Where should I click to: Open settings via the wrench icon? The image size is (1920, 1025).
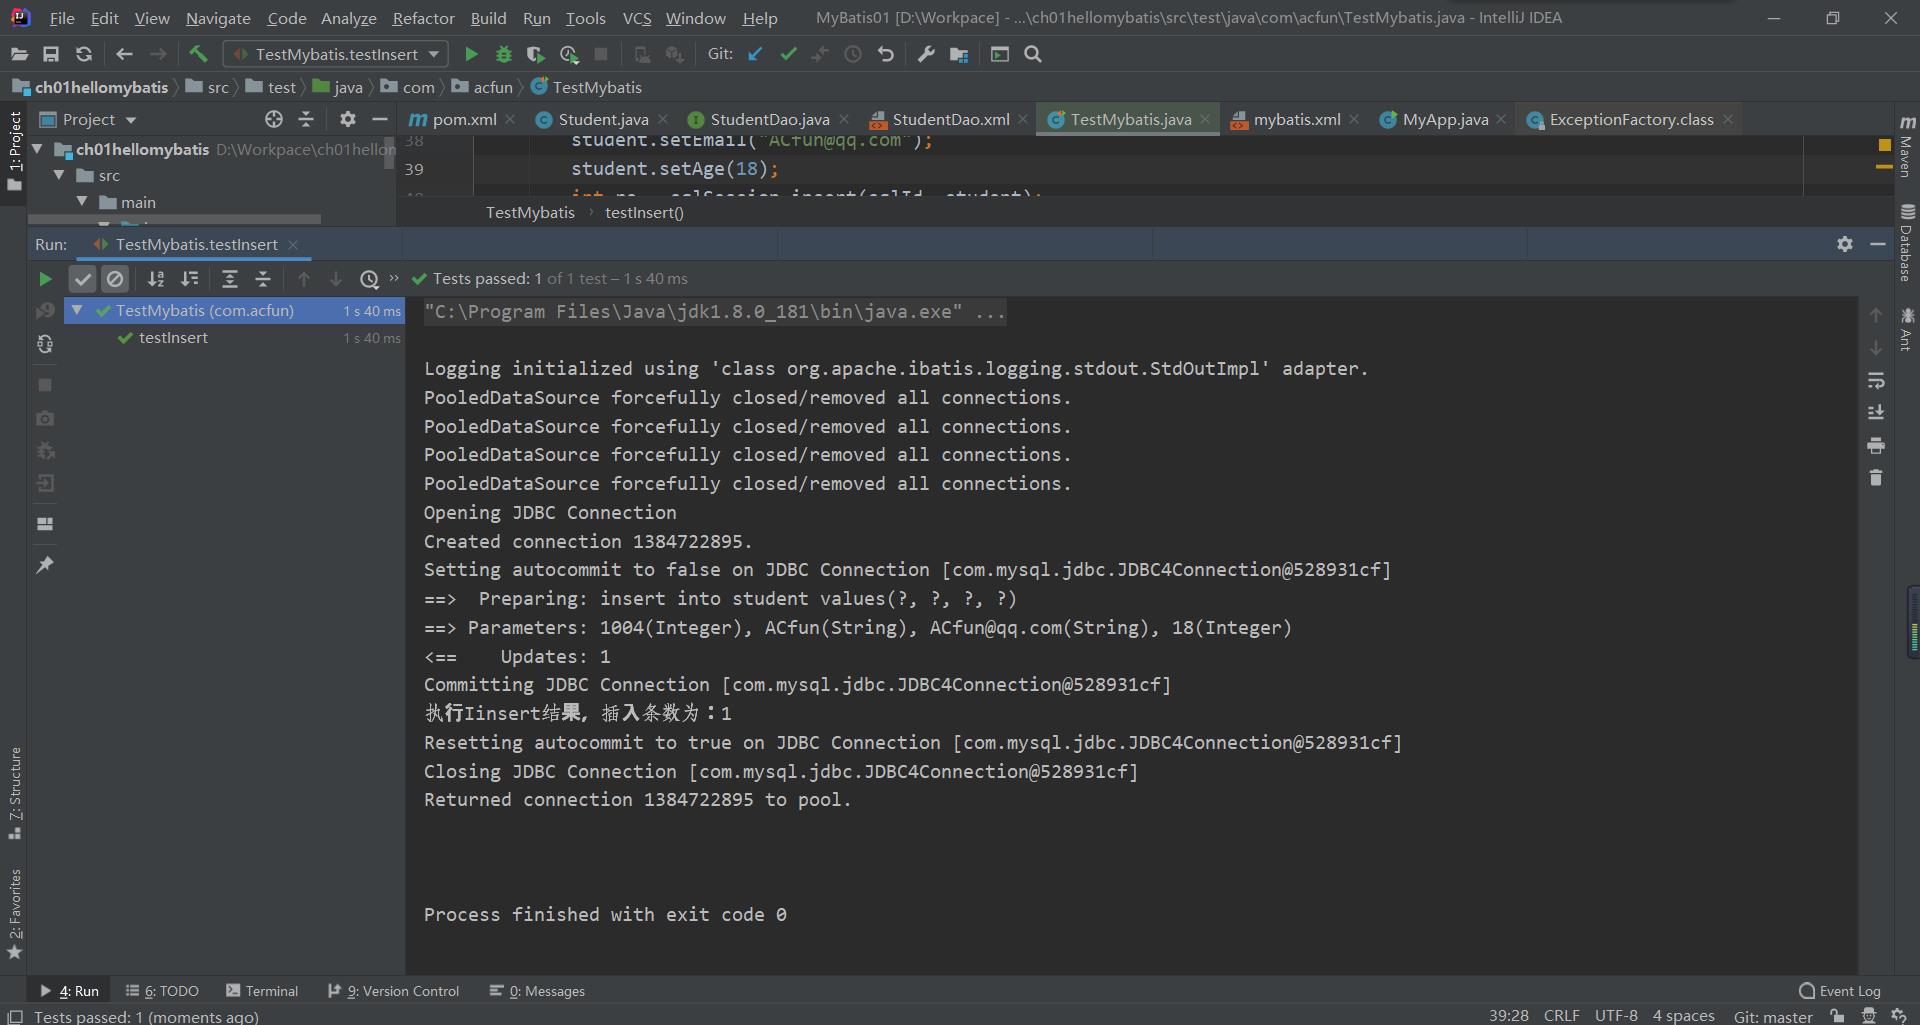926,54
